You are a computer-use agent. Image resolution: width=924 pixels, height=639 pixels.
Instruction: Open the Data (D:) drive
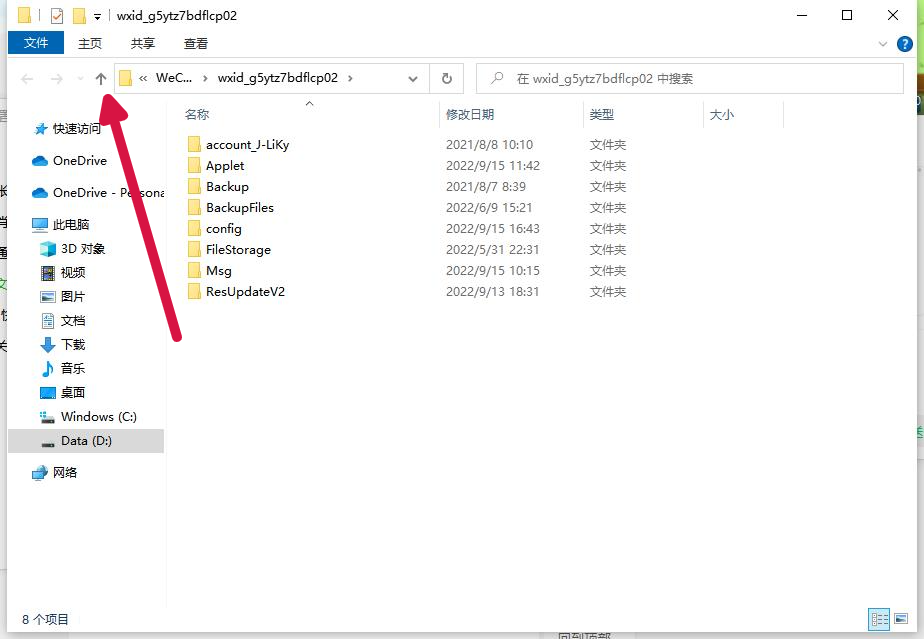point(86,441)
